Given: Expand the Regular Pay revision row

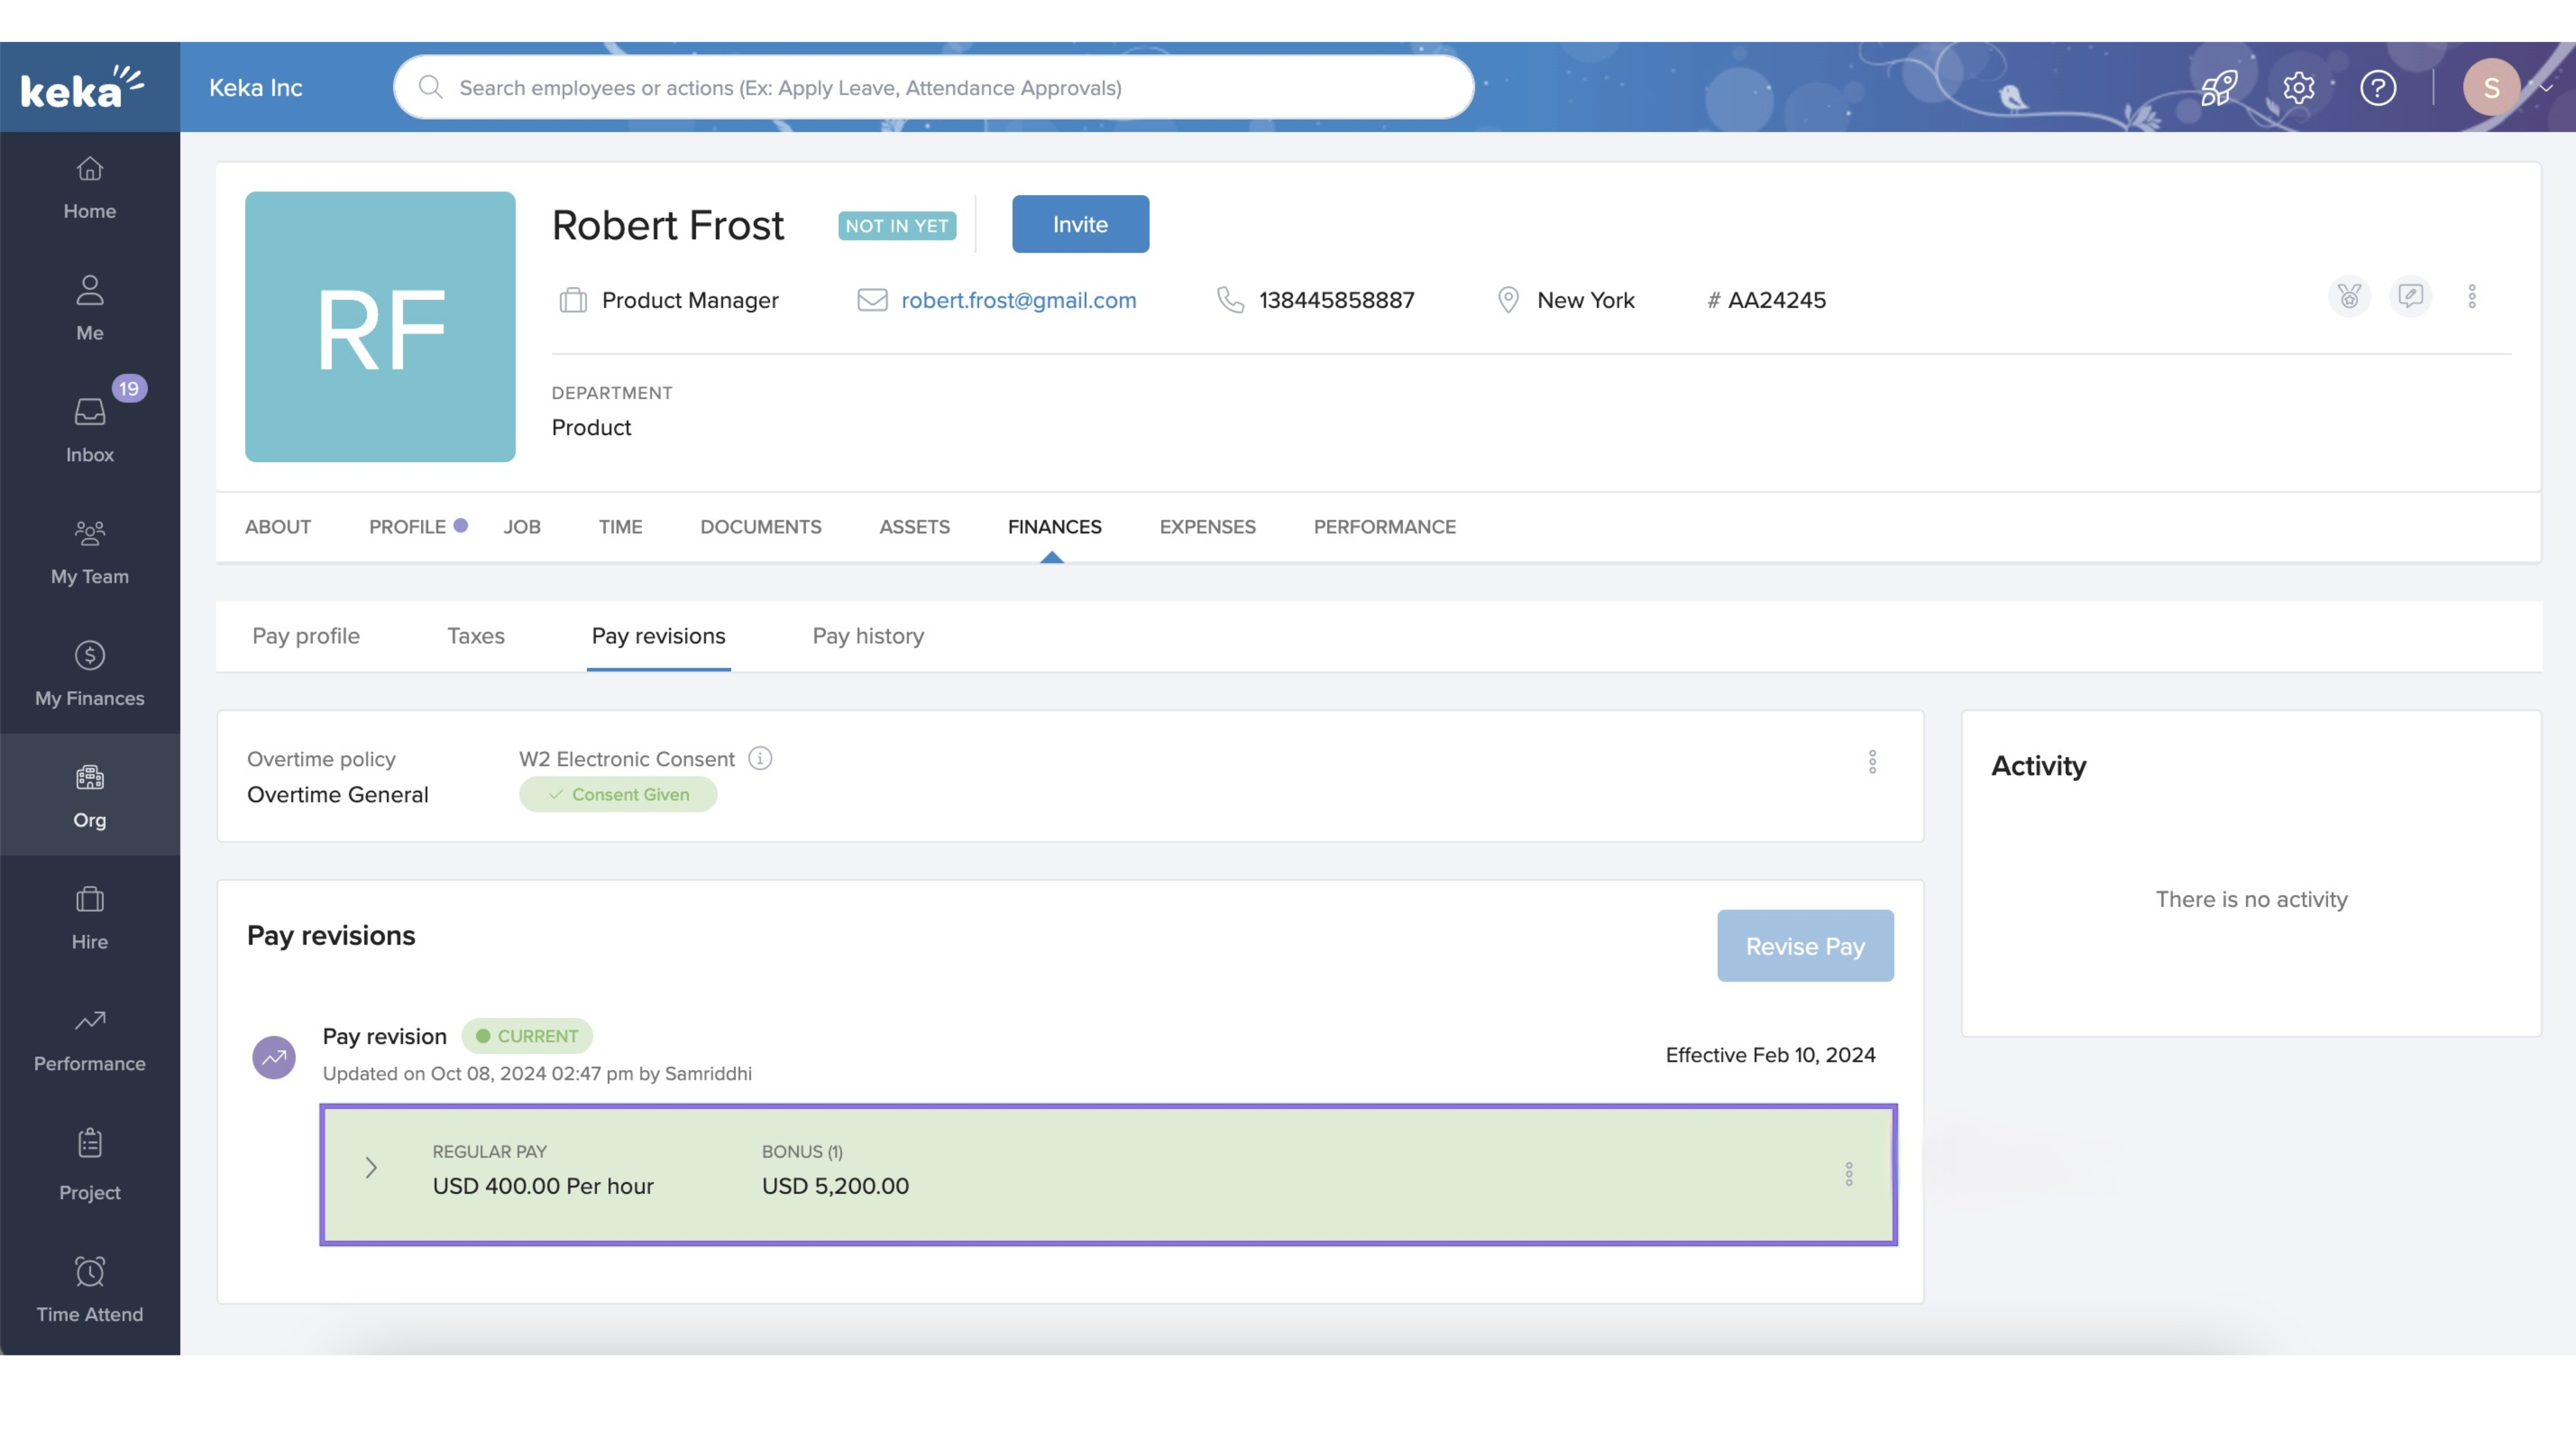Looking at the screenshot, I should pos(371,1168).
